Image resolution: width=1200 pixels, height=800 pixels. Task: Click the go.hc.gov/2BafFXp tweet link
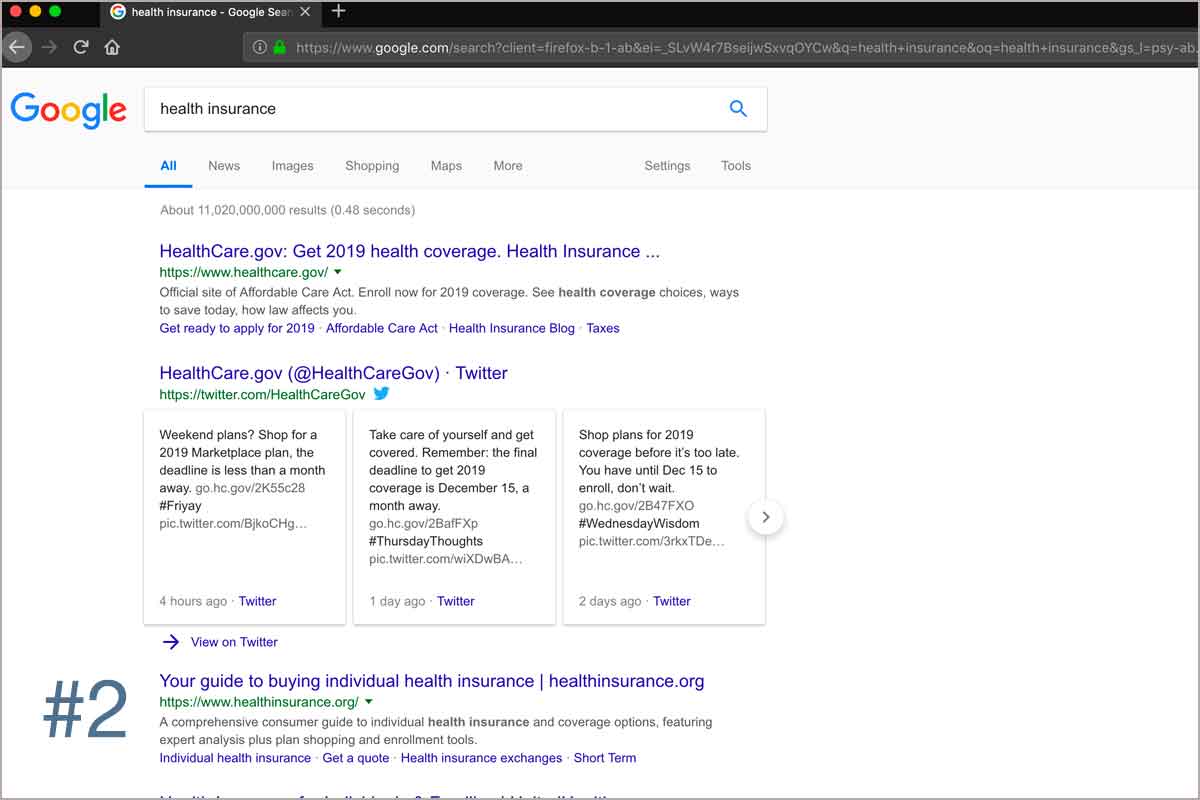click(424, 523)
